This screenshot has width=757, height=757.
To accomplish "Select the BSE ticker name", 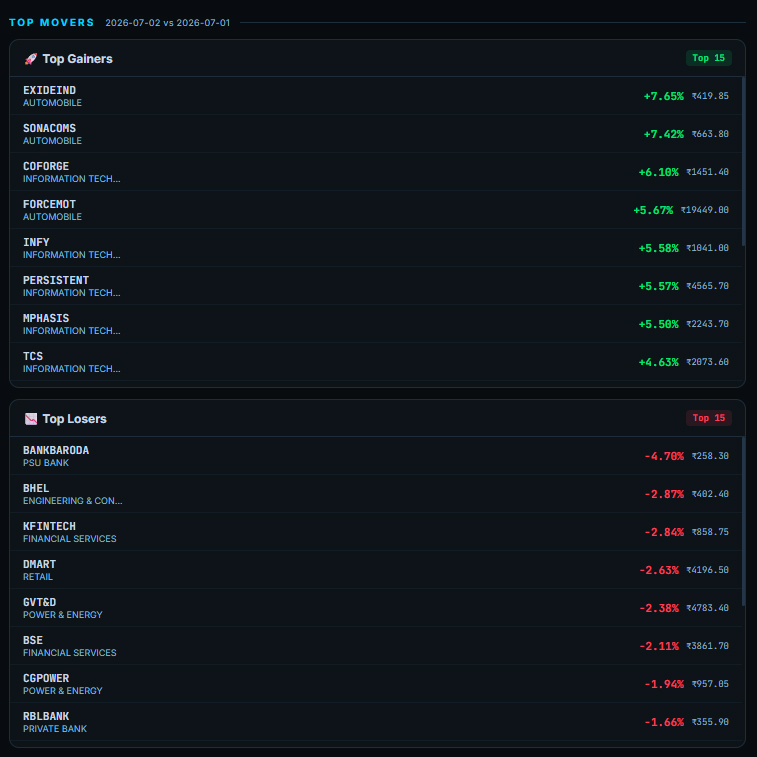I will [x=33, y=640].
